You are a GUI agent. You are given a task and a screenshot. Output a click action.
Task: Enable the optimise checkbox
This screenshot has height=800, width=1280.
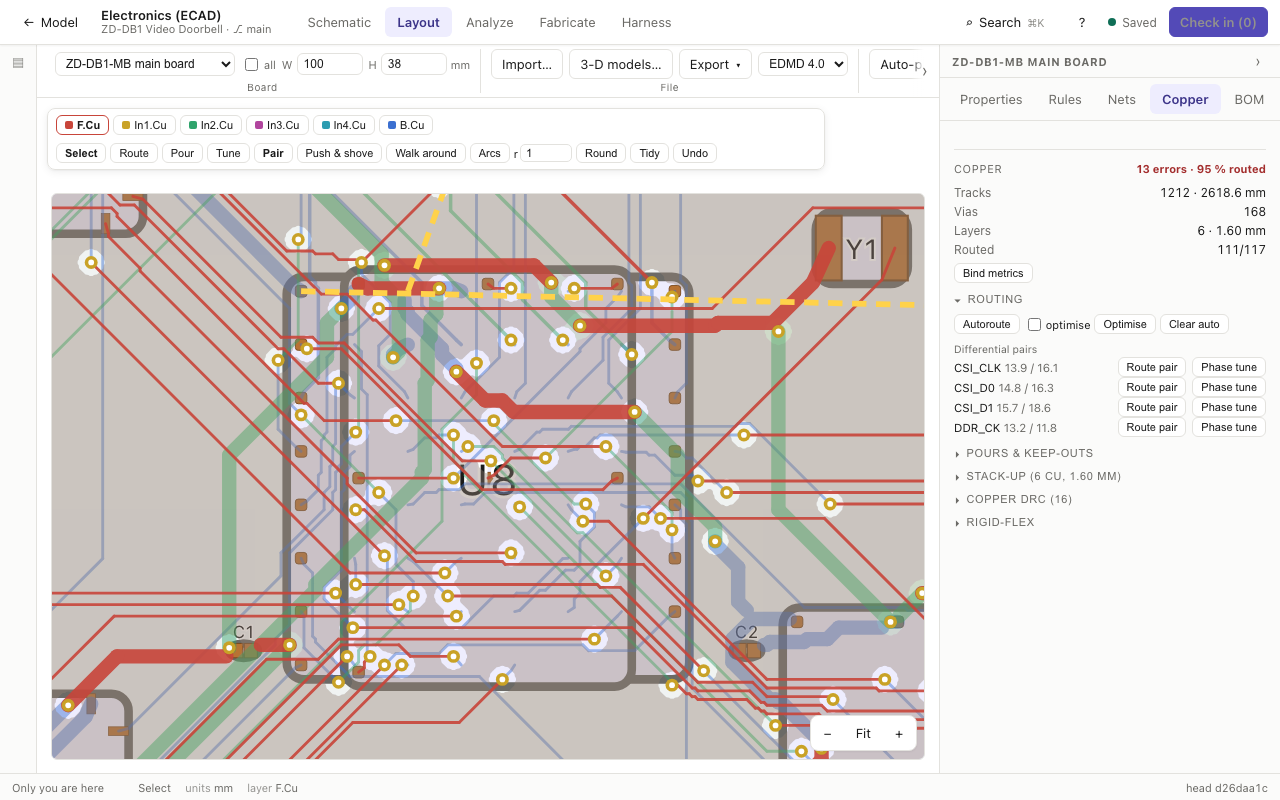(x=1035, y=324)
